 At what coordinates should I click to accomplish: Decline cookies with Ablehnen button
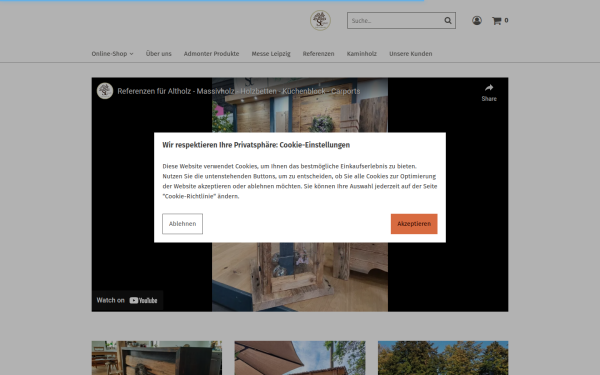(x=183, y=224)
